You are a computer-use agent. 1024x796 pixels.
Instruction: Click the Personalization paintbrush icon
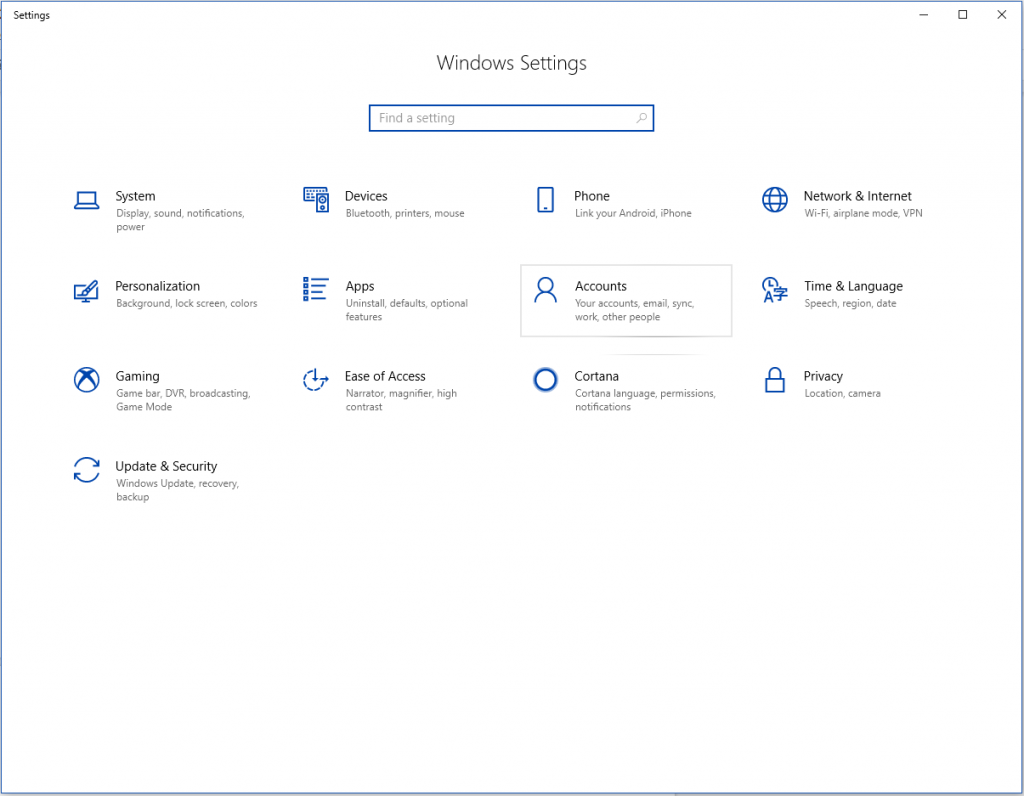(86, 291)
